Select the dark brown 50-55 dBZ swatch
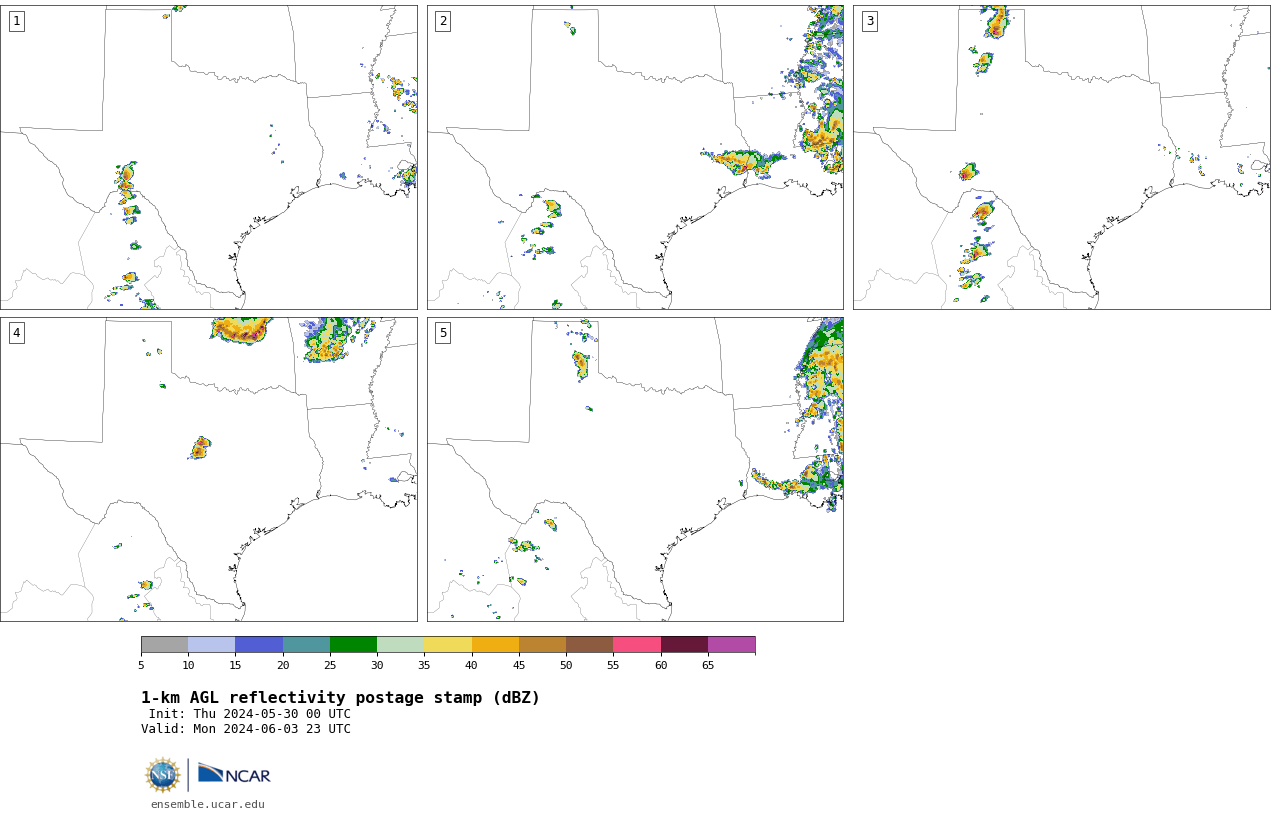This screenshot has width=1280, height=815. coord(589,645)
